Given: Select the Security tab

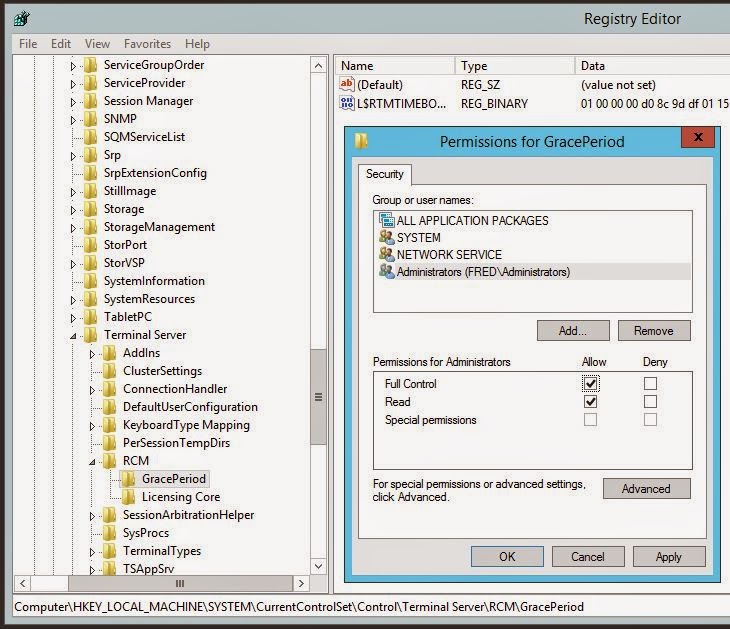Looking at the screenshot, I should [x=385, y=174].
